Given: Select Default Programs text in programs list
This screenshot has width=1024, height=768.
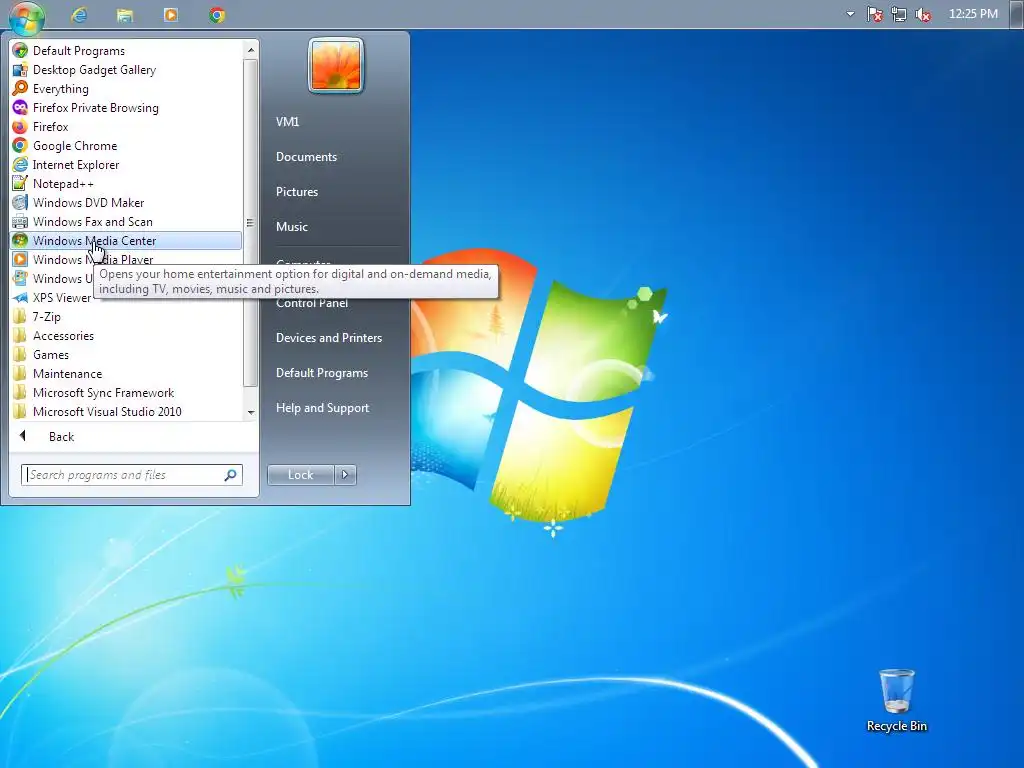Looking at the screenshot, I should coord(79,50).
